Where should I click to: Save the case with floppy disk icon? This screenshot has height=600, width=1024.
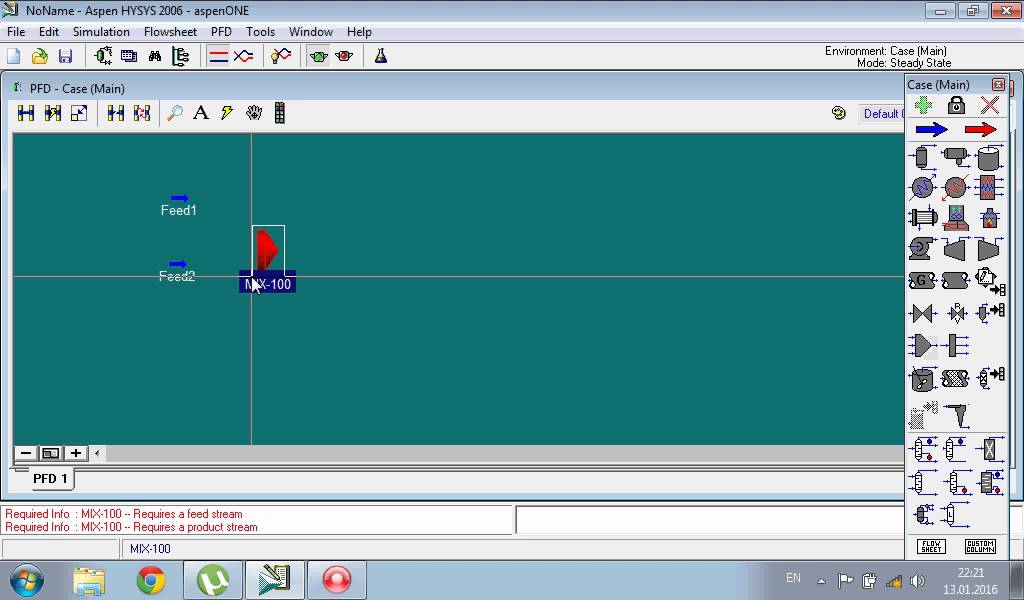65,56
